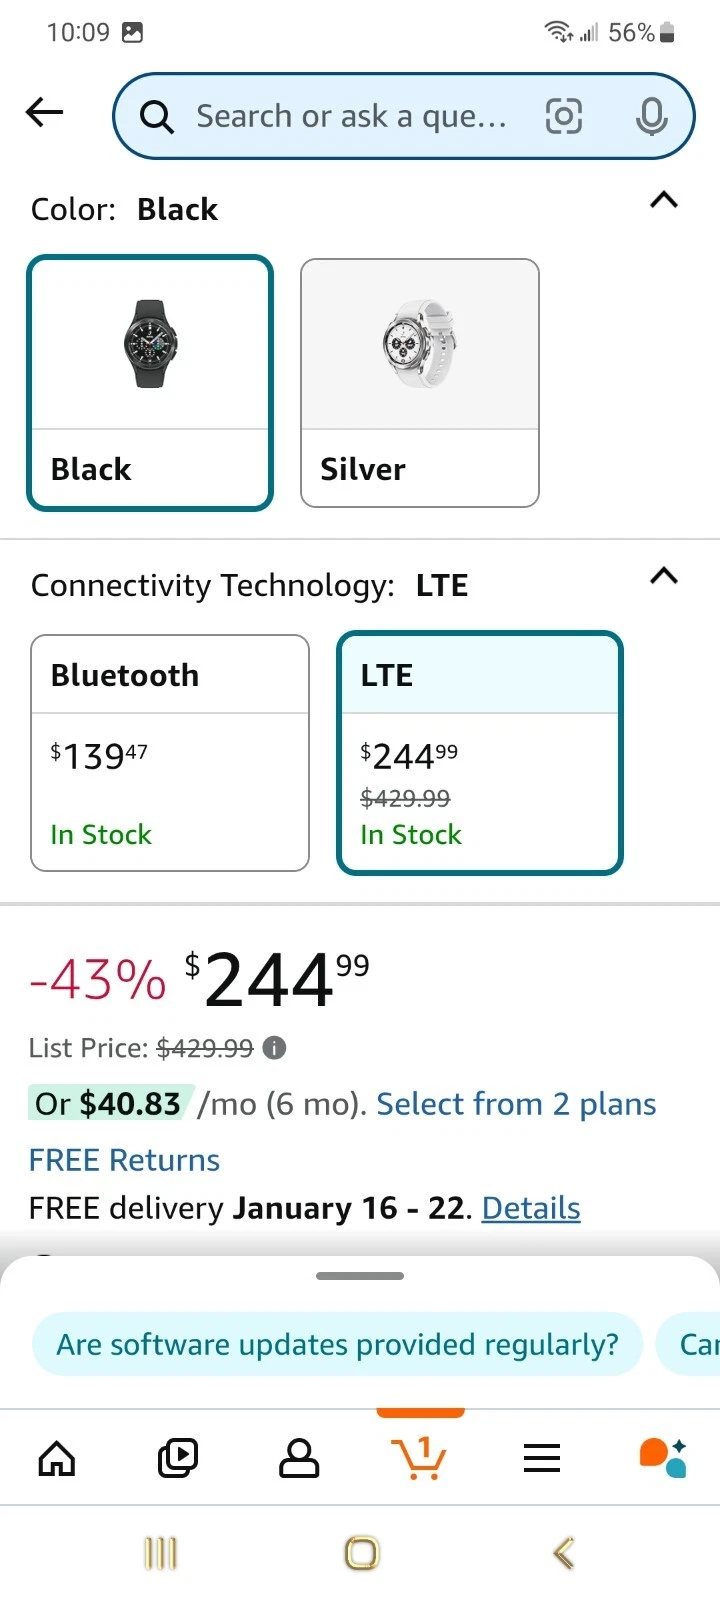Tap 'Are software updates provided regularly?' suggestion
720x1600 pixels.
point(337,1344)
